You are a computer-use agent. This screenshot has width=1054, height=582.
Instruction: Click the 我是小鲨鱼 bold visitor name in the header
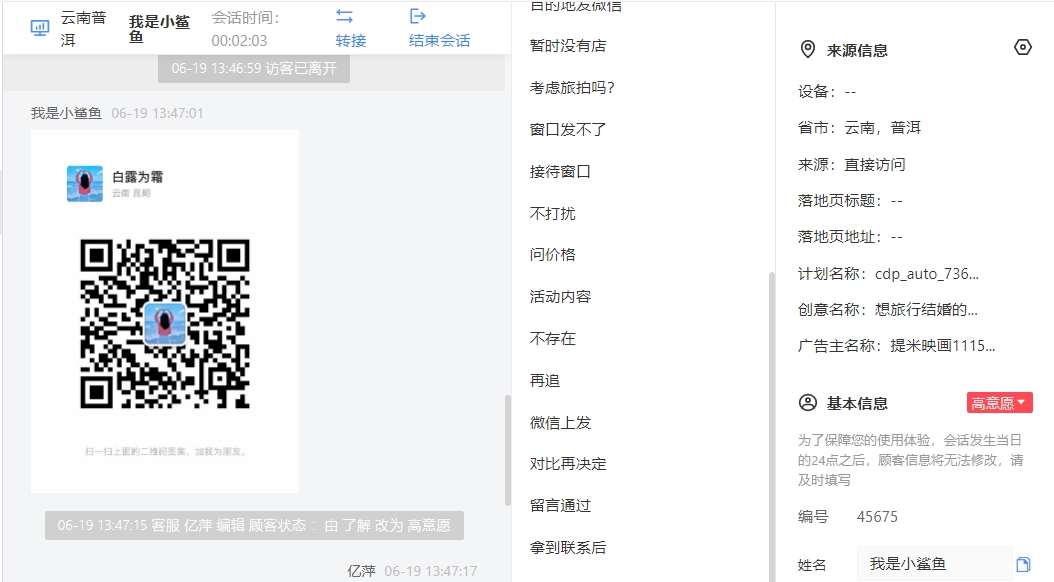point(159,29)
